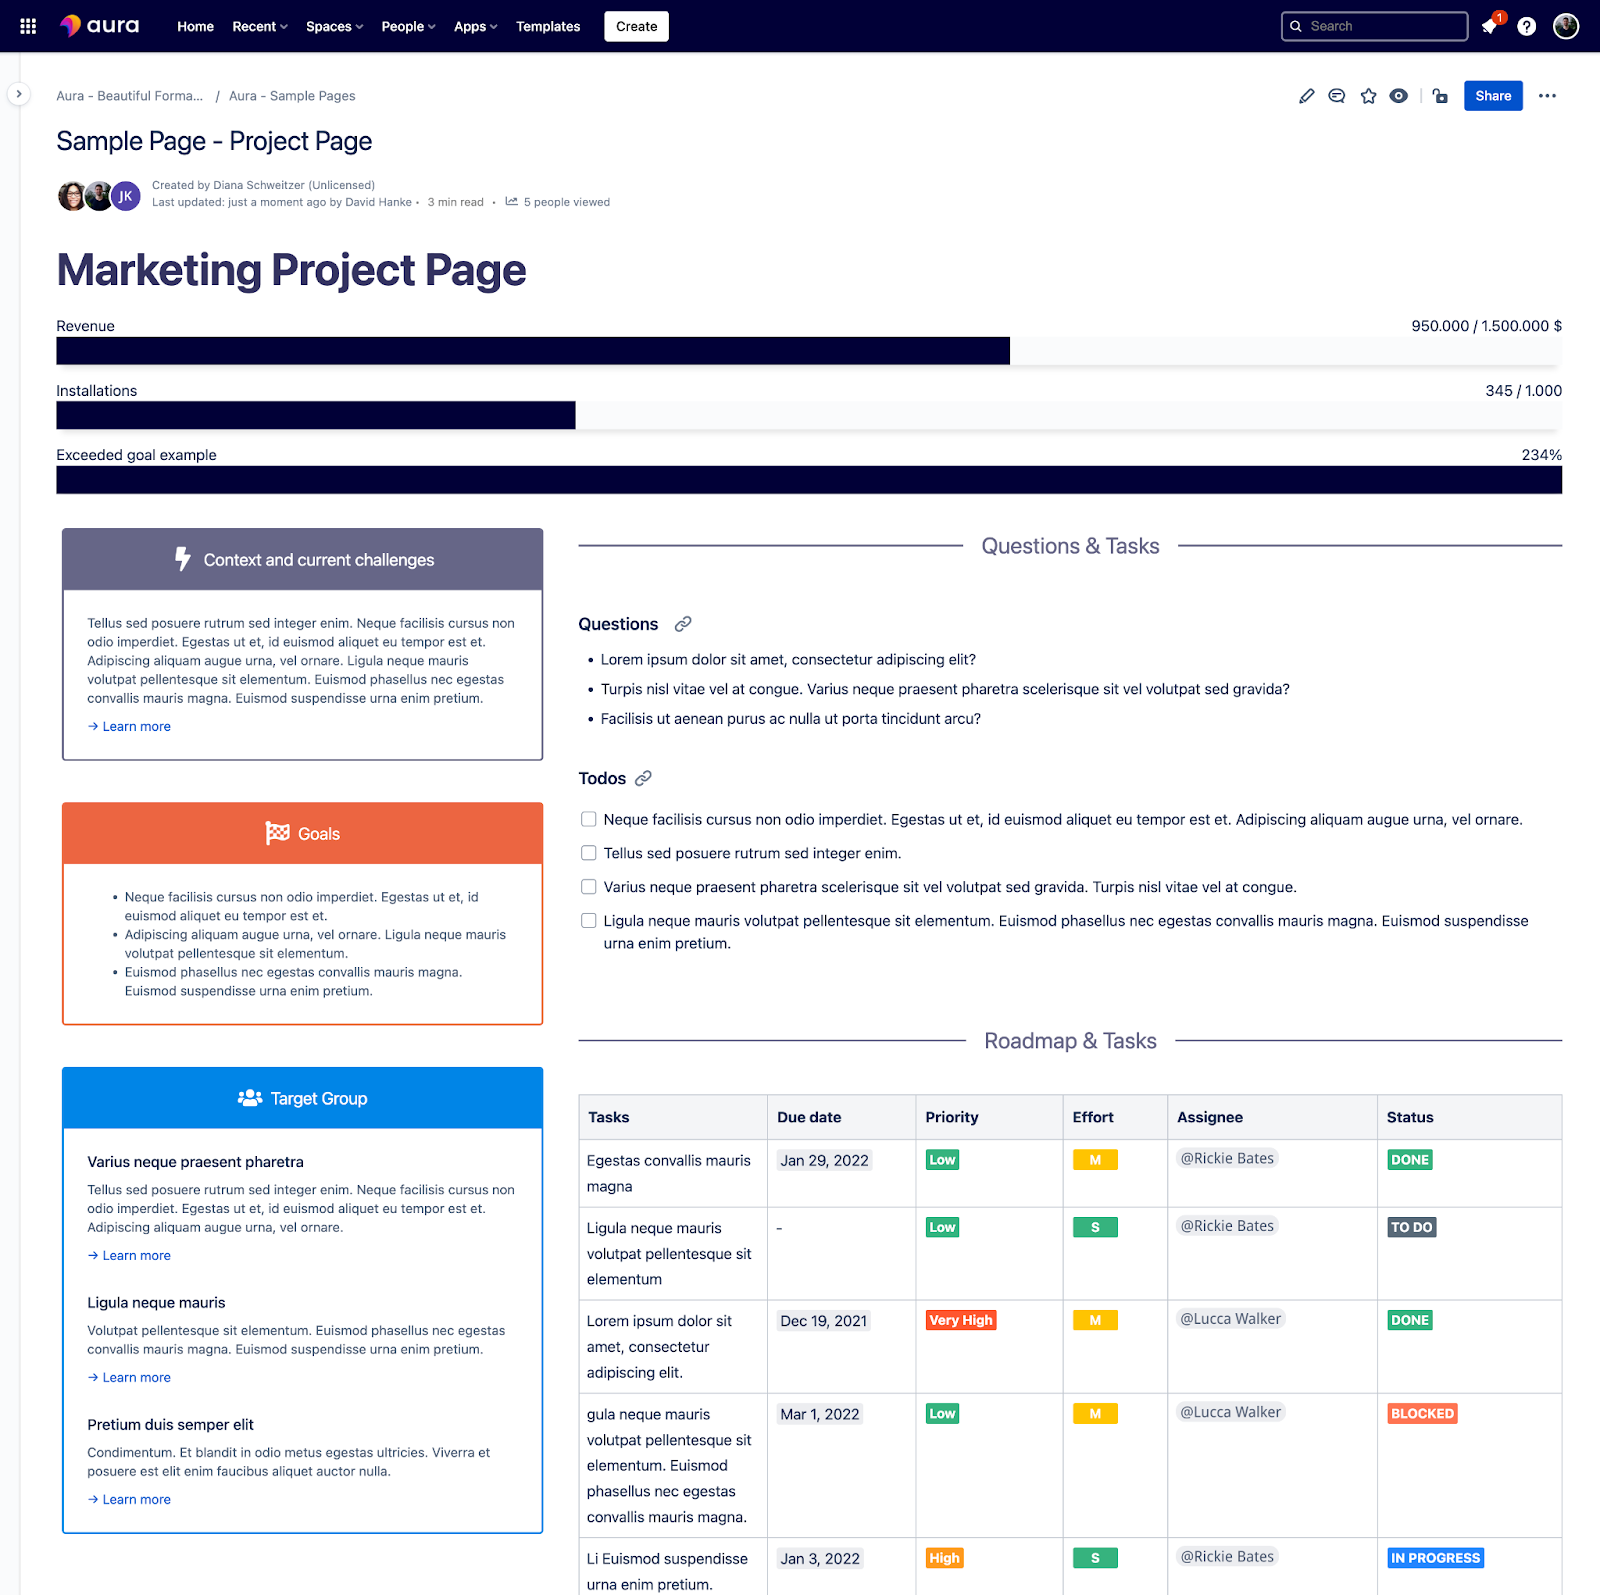Open page restrictions lock icon

pos(1440,96)
